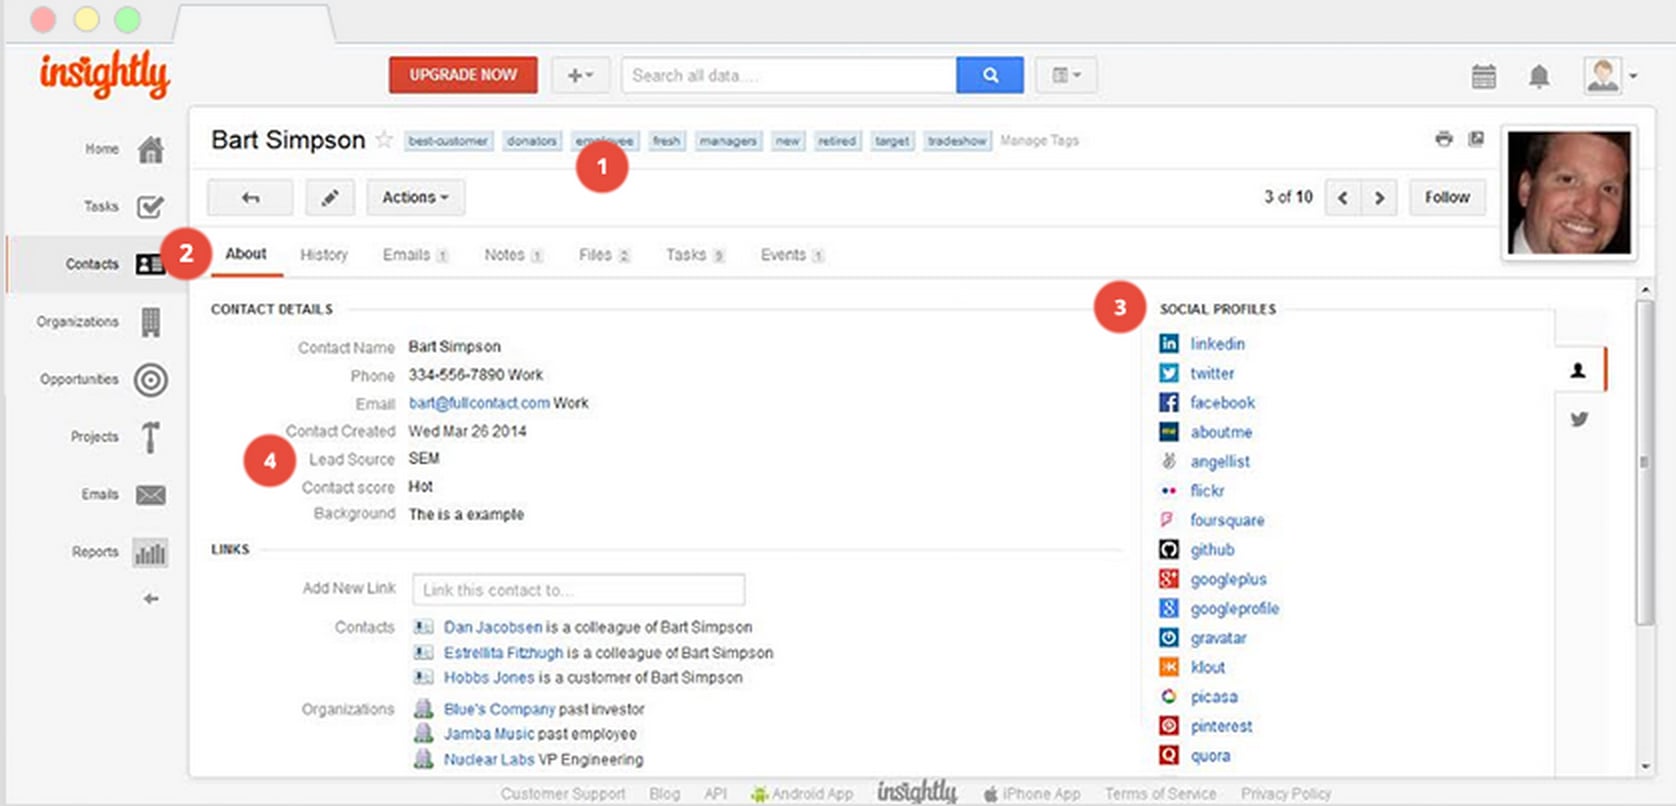The height and width of the screenshot is (806, 1676).
Task: Open bart@fullcontact.com email link
Action: point(479,403)
